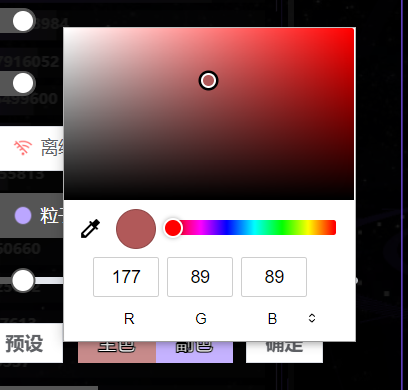Pick pure red in gradient top-right corner

[352, 31]
